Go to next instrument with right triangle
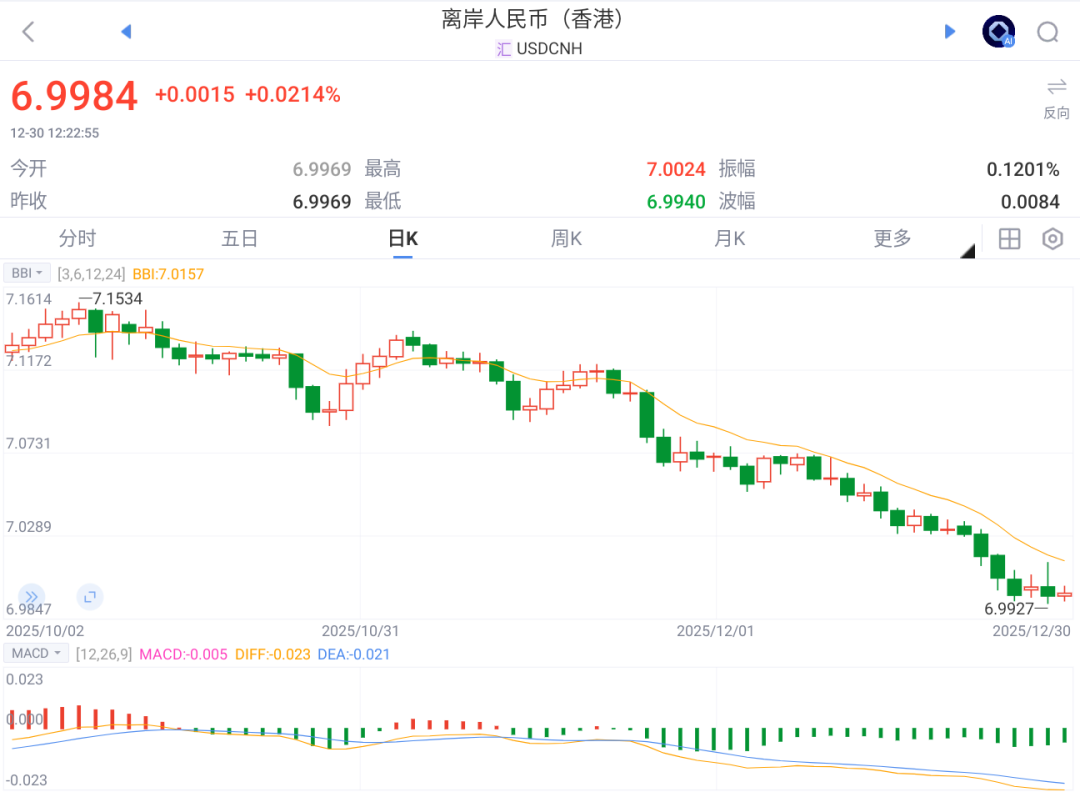 click(x=949, y=32)
